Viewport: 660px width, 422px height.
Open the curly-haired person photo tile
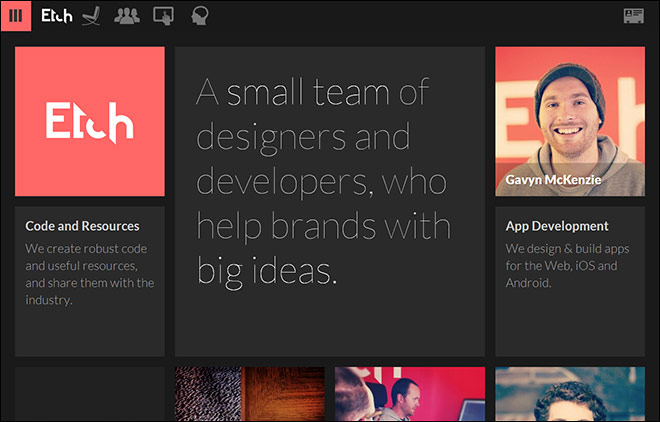(x=570, y=394)
